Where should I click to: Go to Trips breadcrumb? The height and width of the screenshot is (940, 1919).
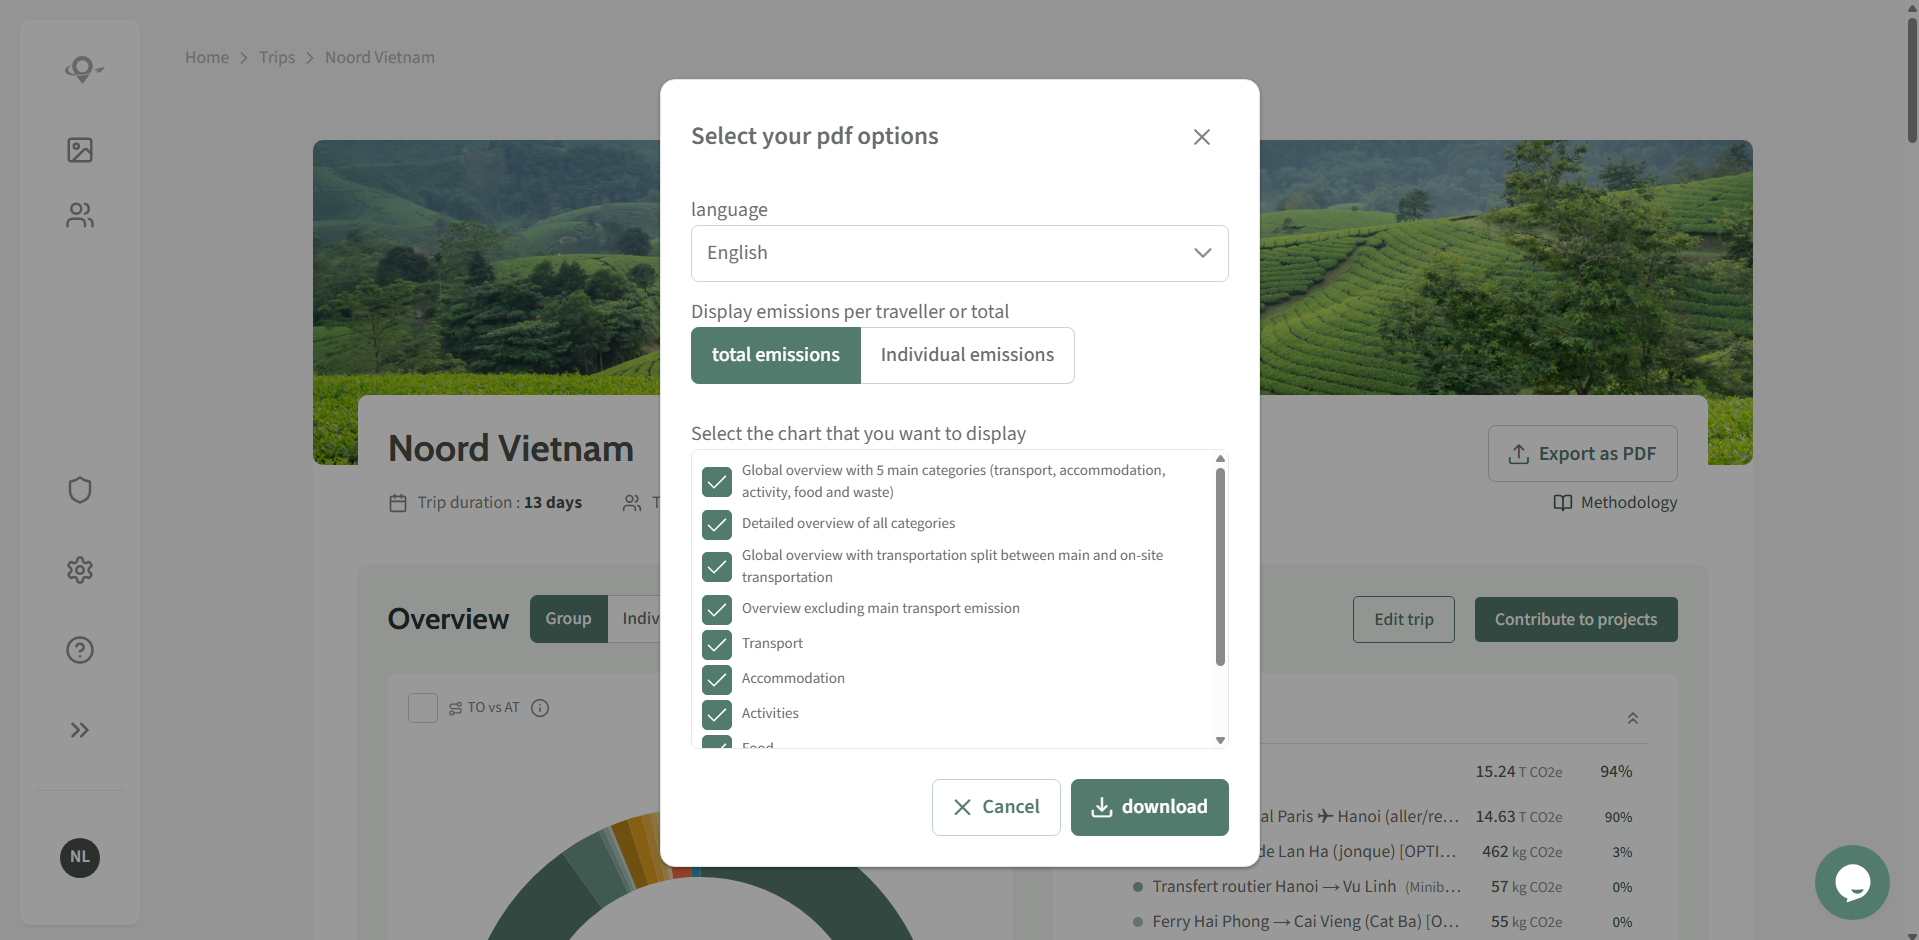point(277,57)
